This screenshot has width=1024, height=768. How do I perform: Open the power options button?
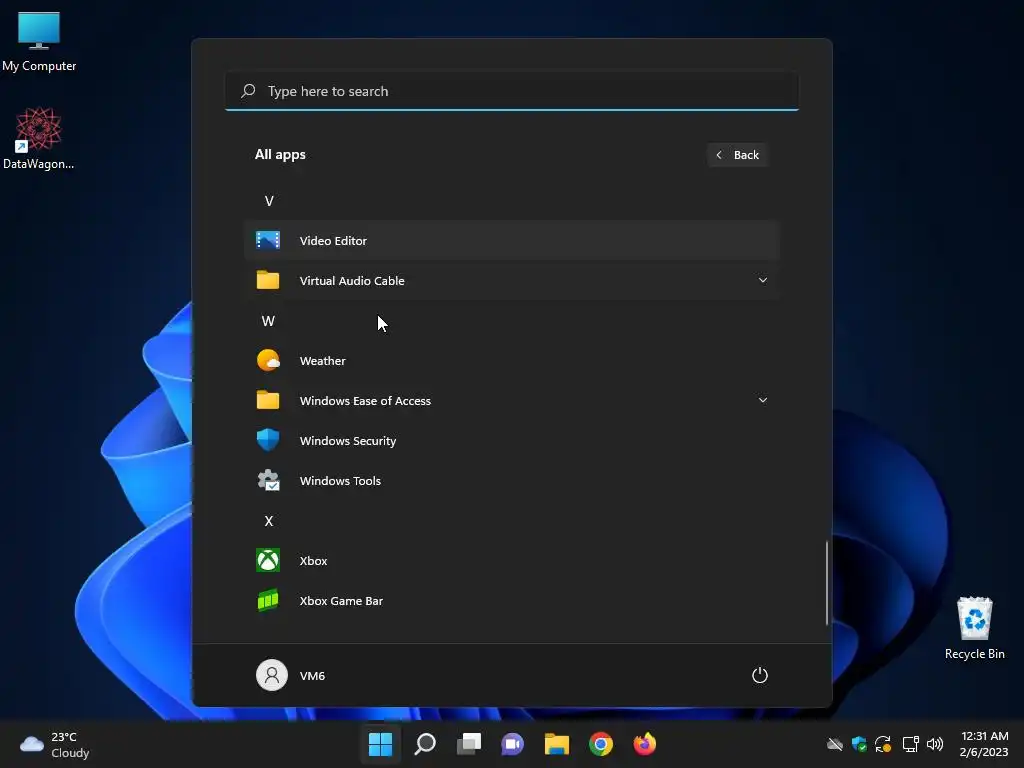(760, 675)
